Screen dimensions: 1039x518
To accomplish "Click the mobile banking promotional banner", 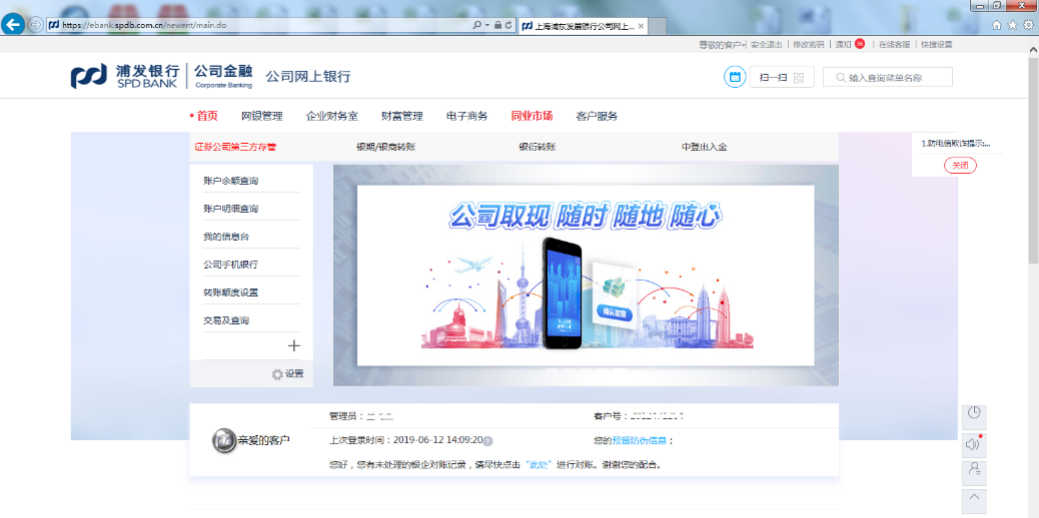I will 585,275.
